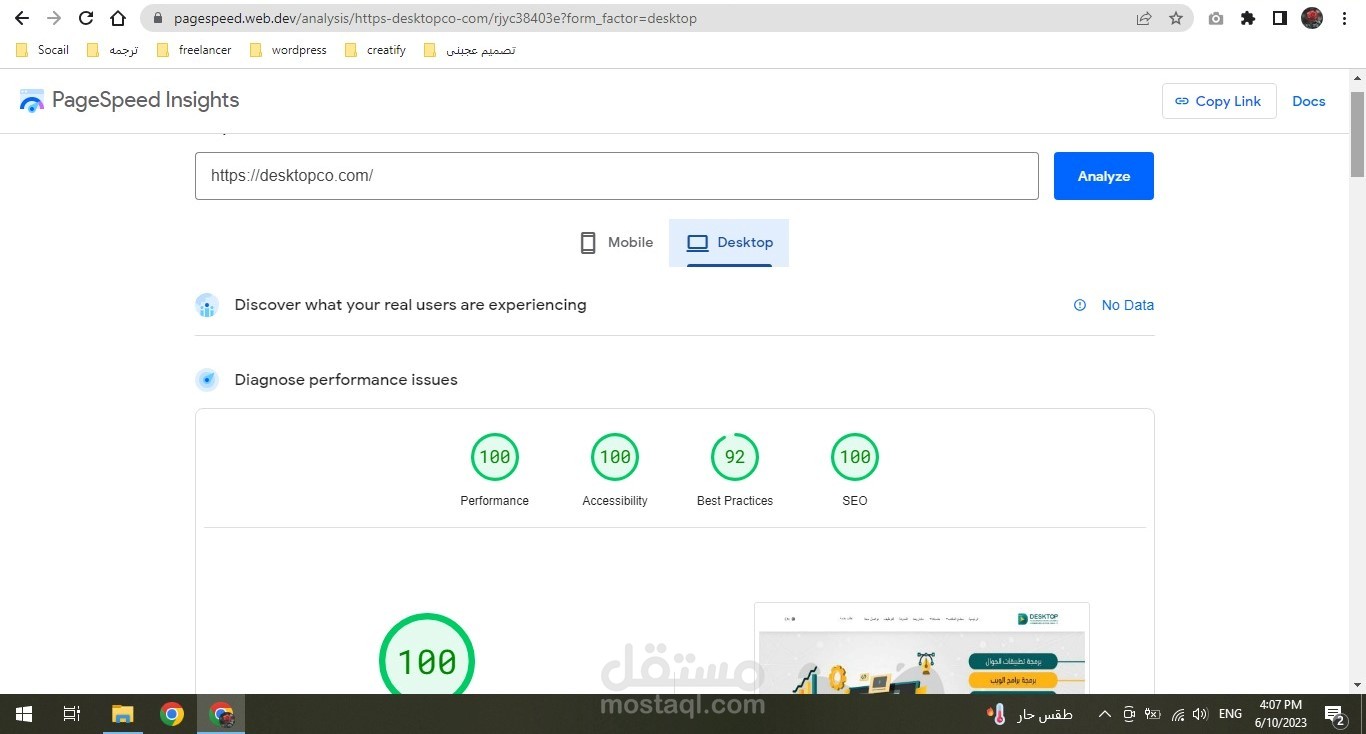Image resolution: width=1366 pixels, height=734 pixels.
Task: Click the No Data link
Action: tap(1128, 305)
